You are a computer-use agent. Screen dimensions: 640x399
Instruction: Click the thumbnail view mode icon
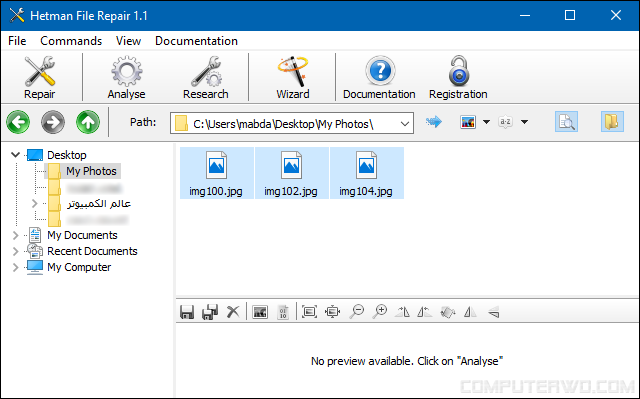468,122
